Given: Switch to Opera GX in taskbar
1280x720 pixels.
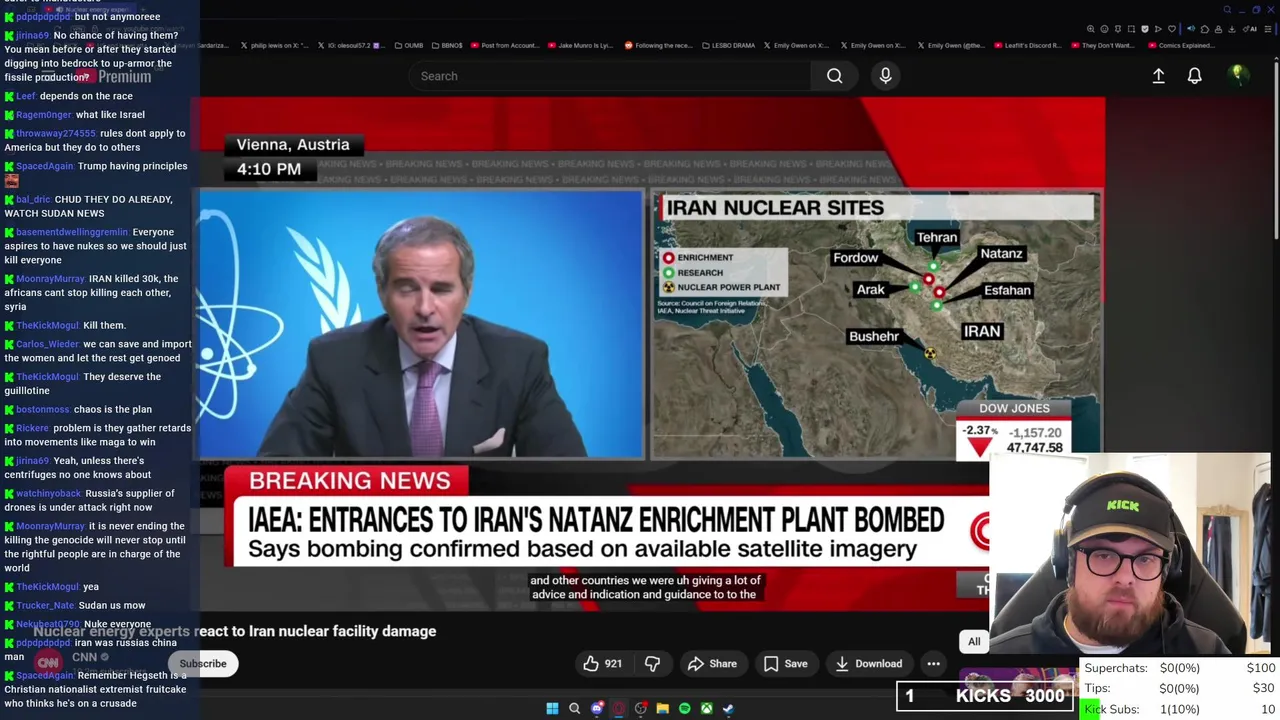Looking at the screenshot, I should (619, 708).
